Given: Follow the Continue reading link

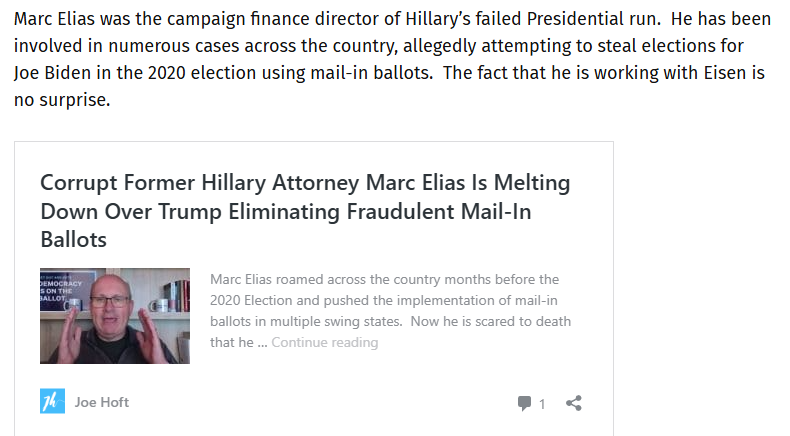Looking at the screenshot, I should pyautogui.click(x=324, y=342).
